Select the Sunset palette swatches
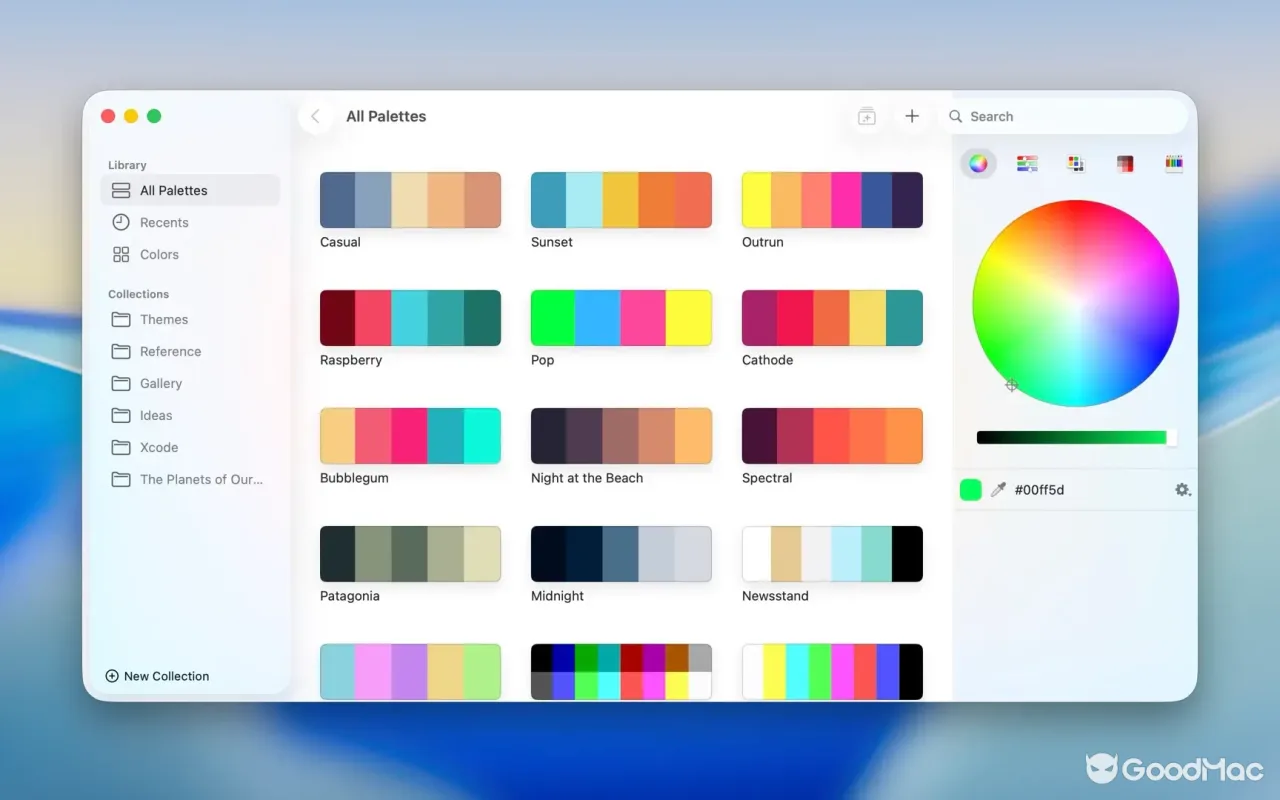 (621, 200)
